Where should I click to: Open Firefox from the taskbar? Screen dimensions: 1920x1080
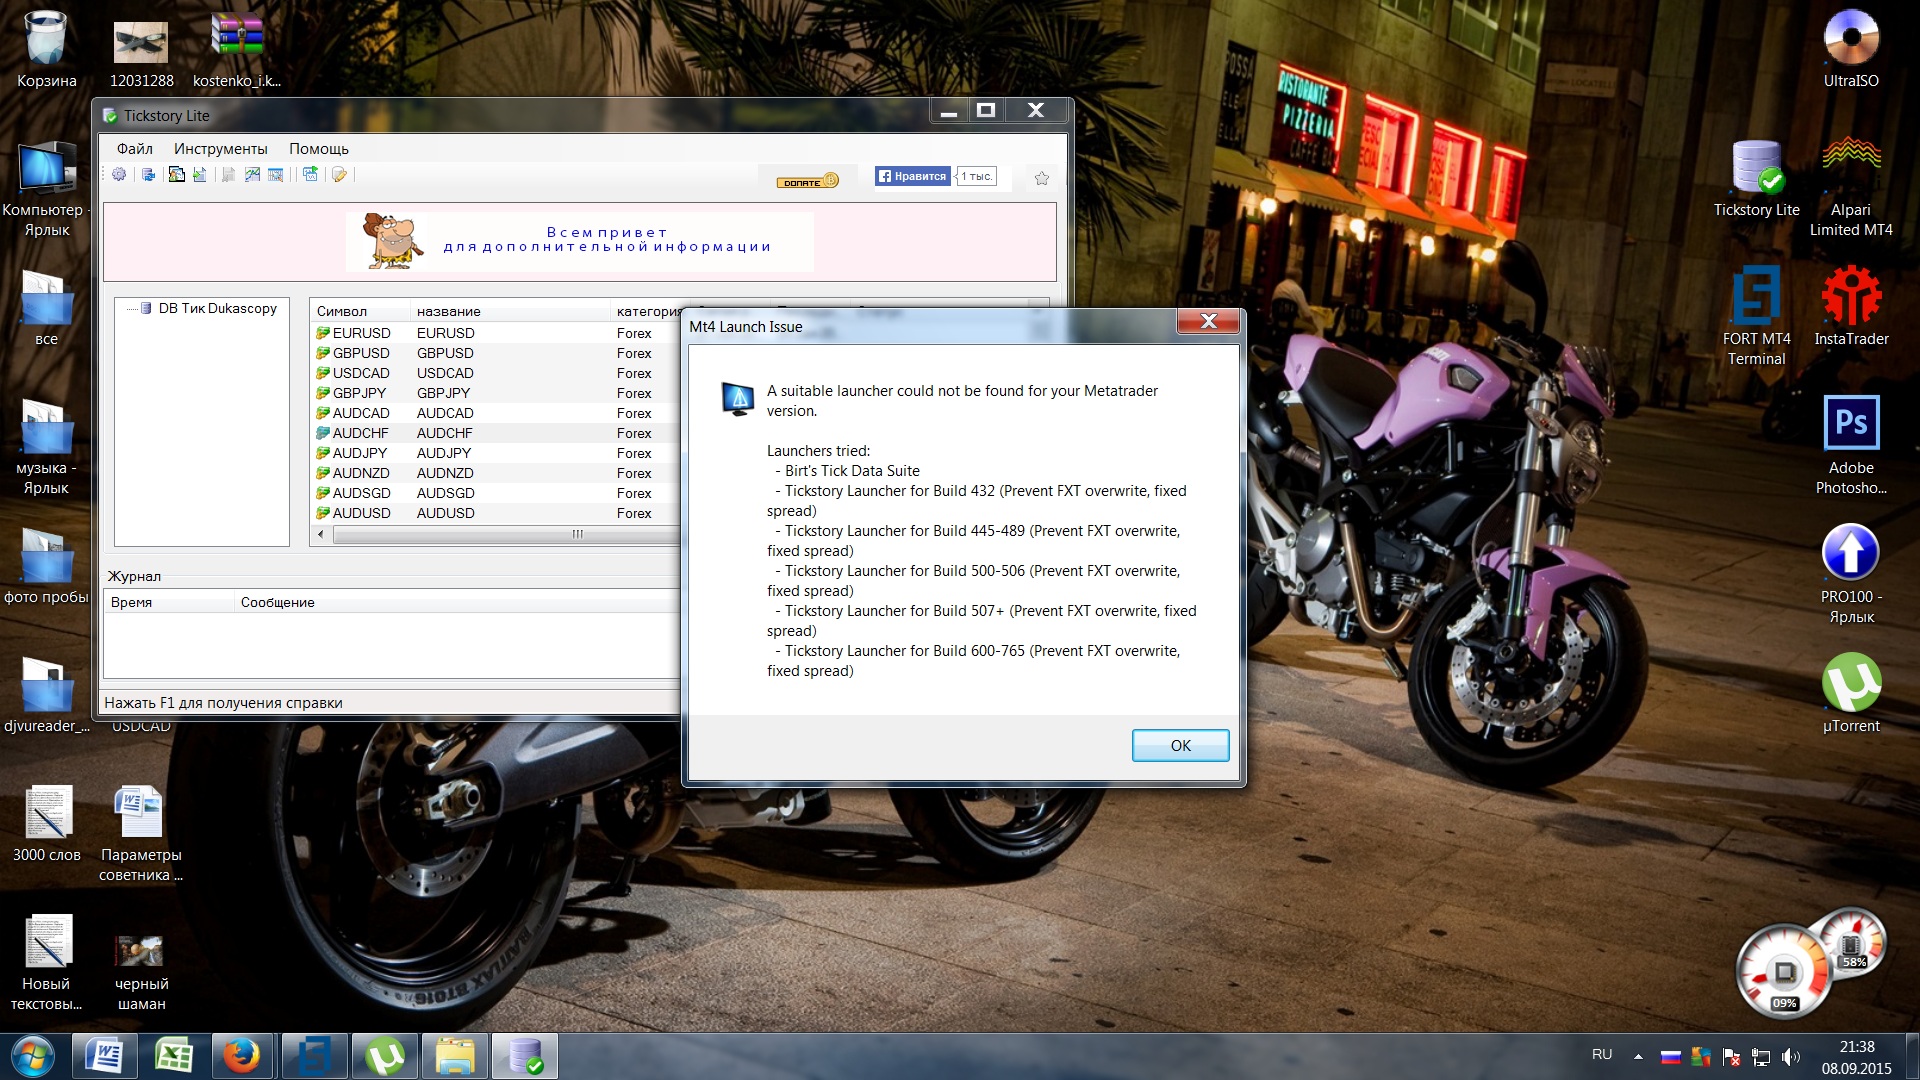coord(242,1057)
